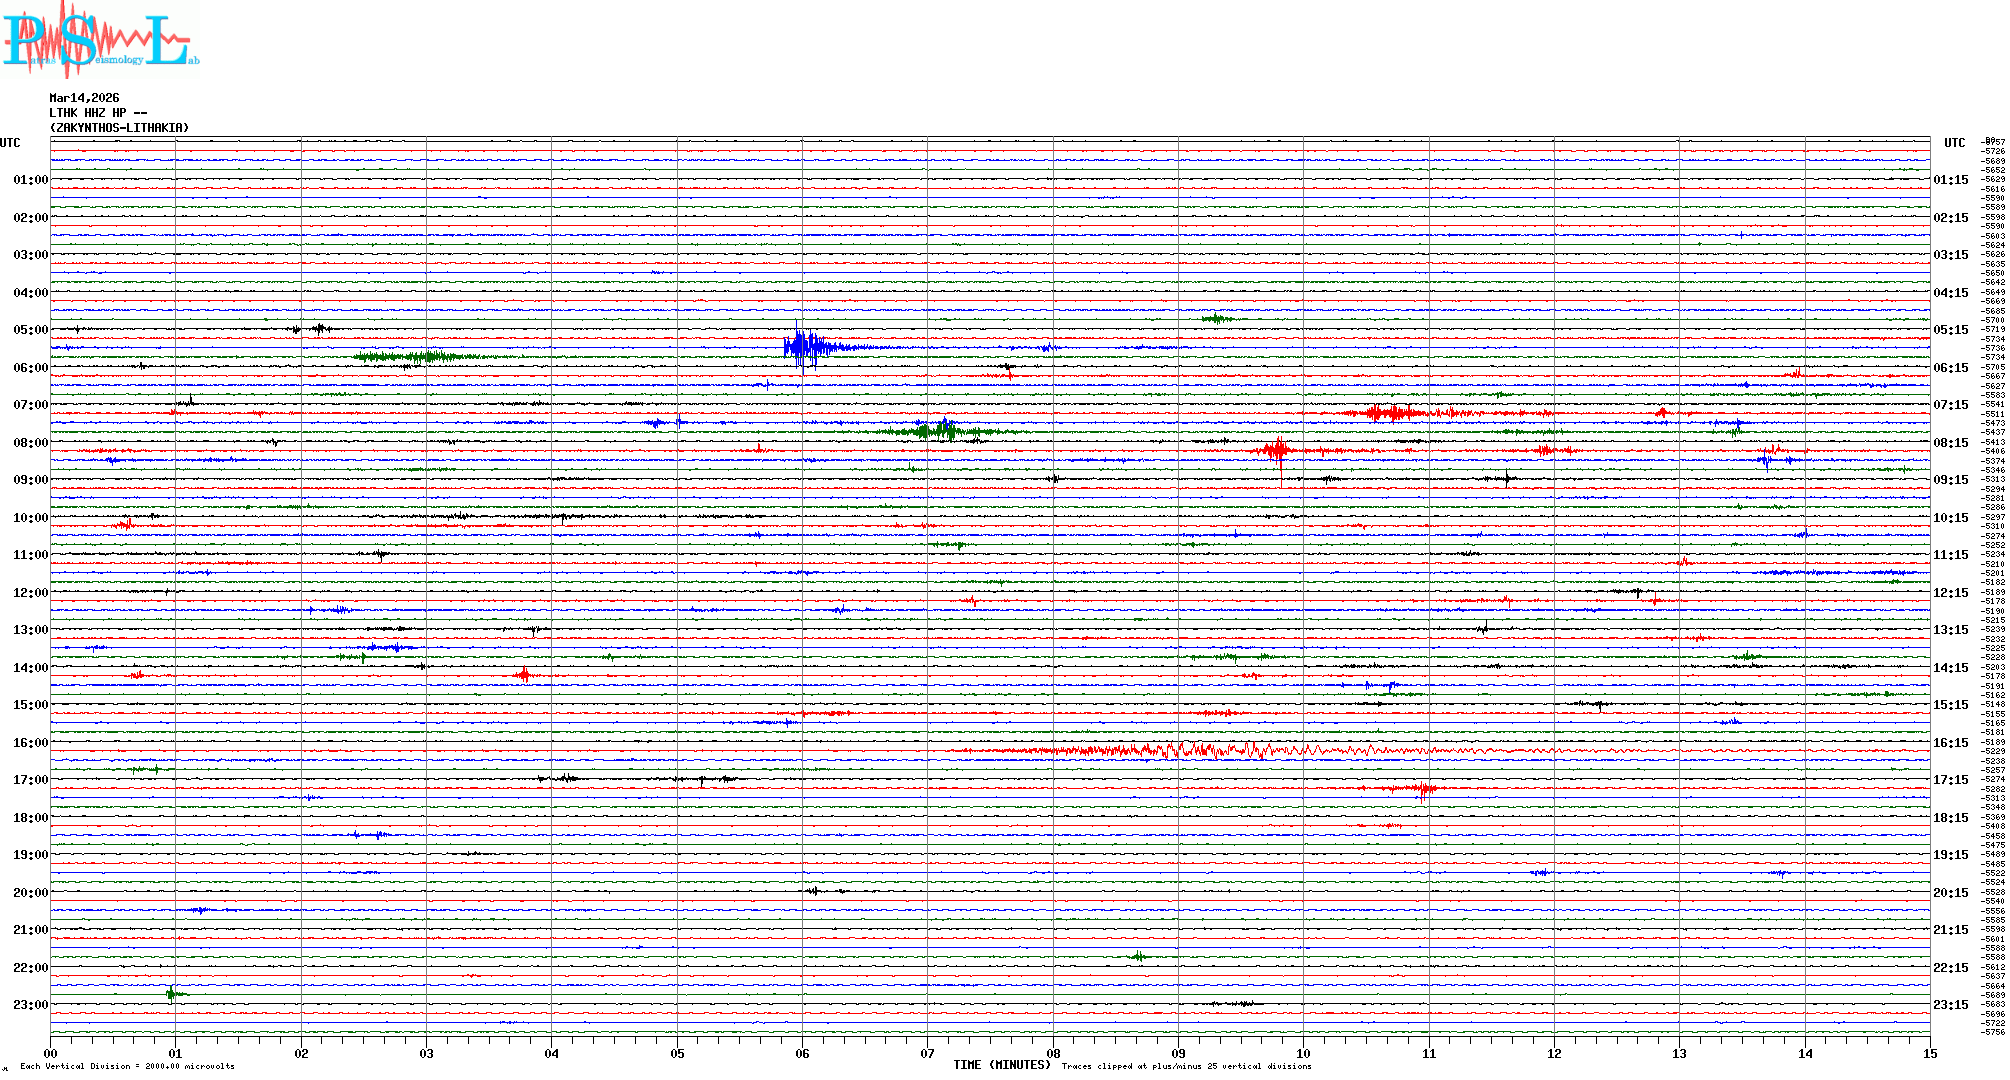The height and width of the screenshot is (1080, 2010).
Task: Click the Mar14,2026 date label
Action: click(84, 98)
